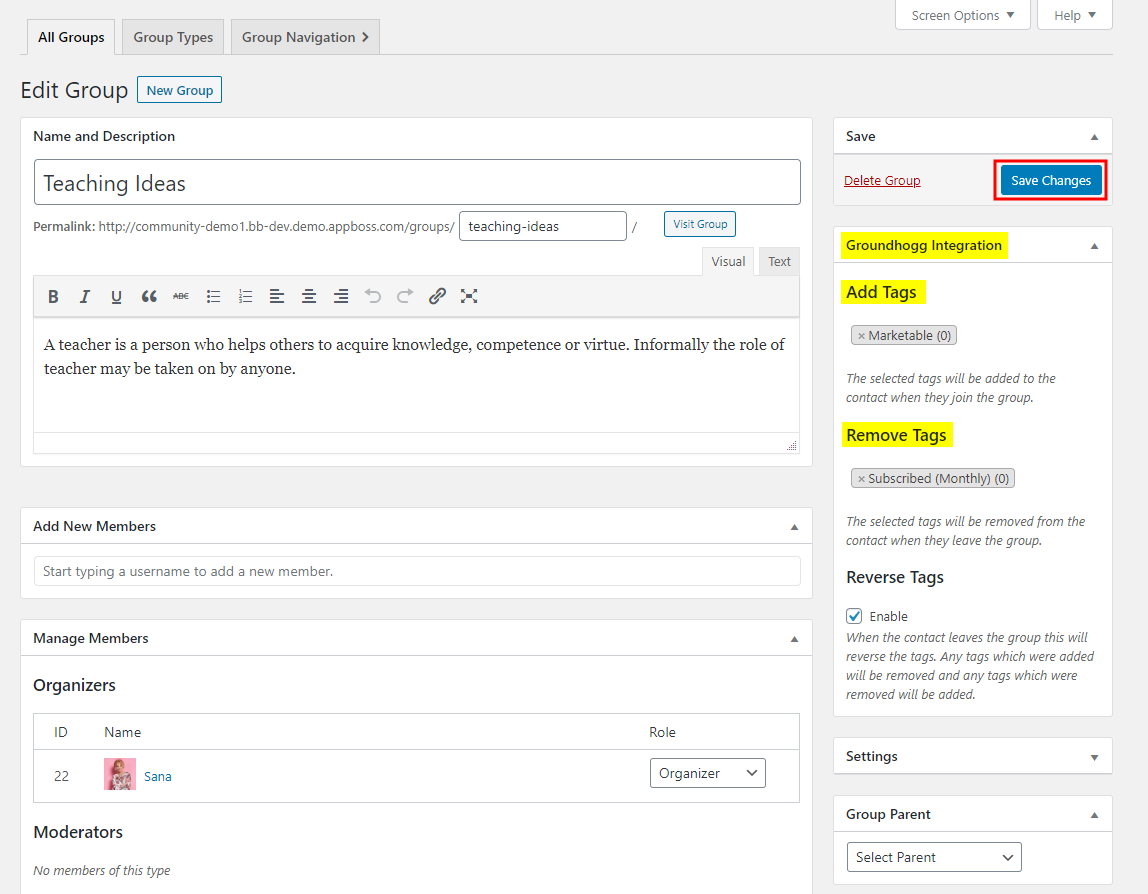Open the Organizer role dropdown for Sana
This screenshot has height=894, width=1148.
click(x=707, y=772)
